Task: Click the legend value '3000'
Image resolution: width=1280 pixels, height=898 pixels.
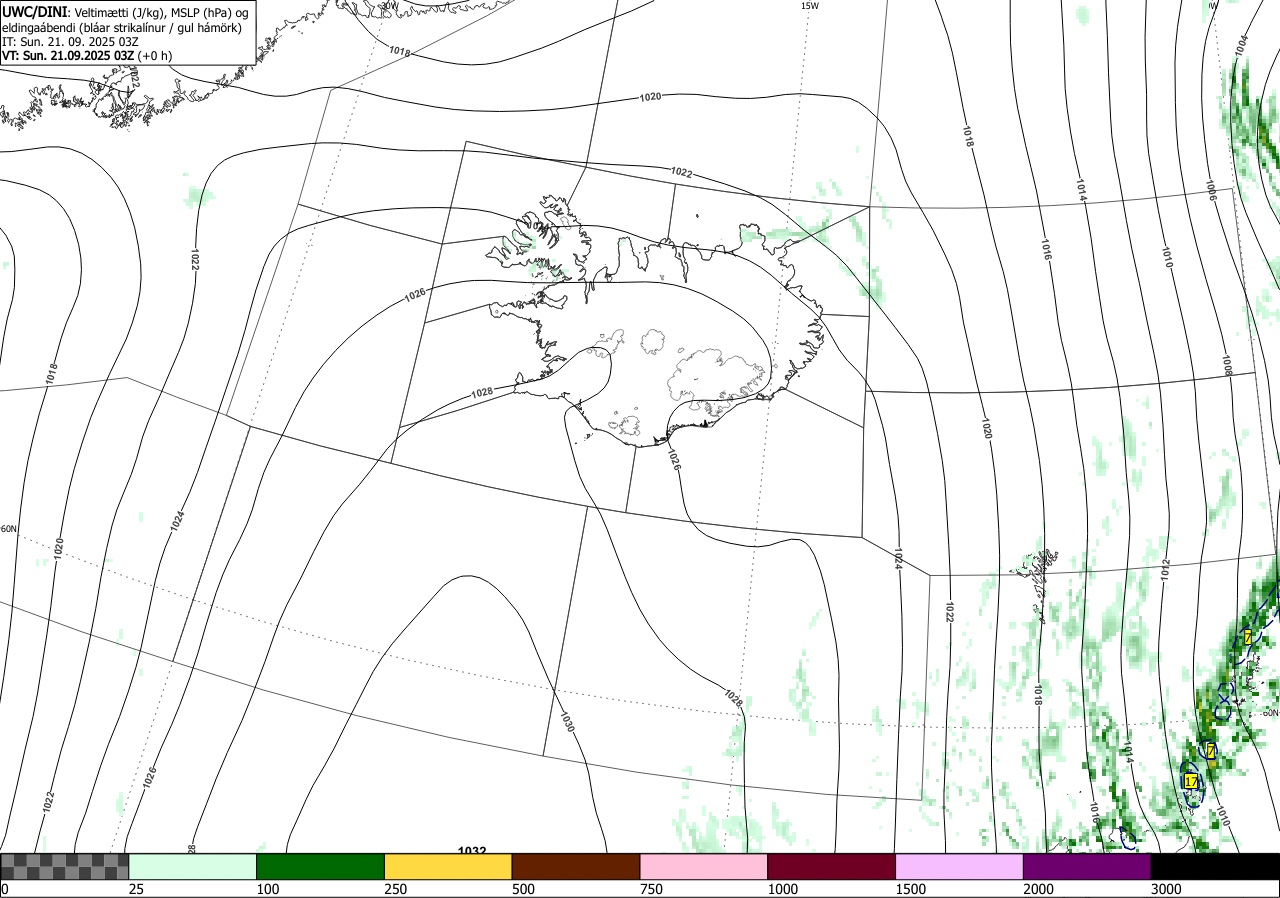Action: tap(1167, 889)
